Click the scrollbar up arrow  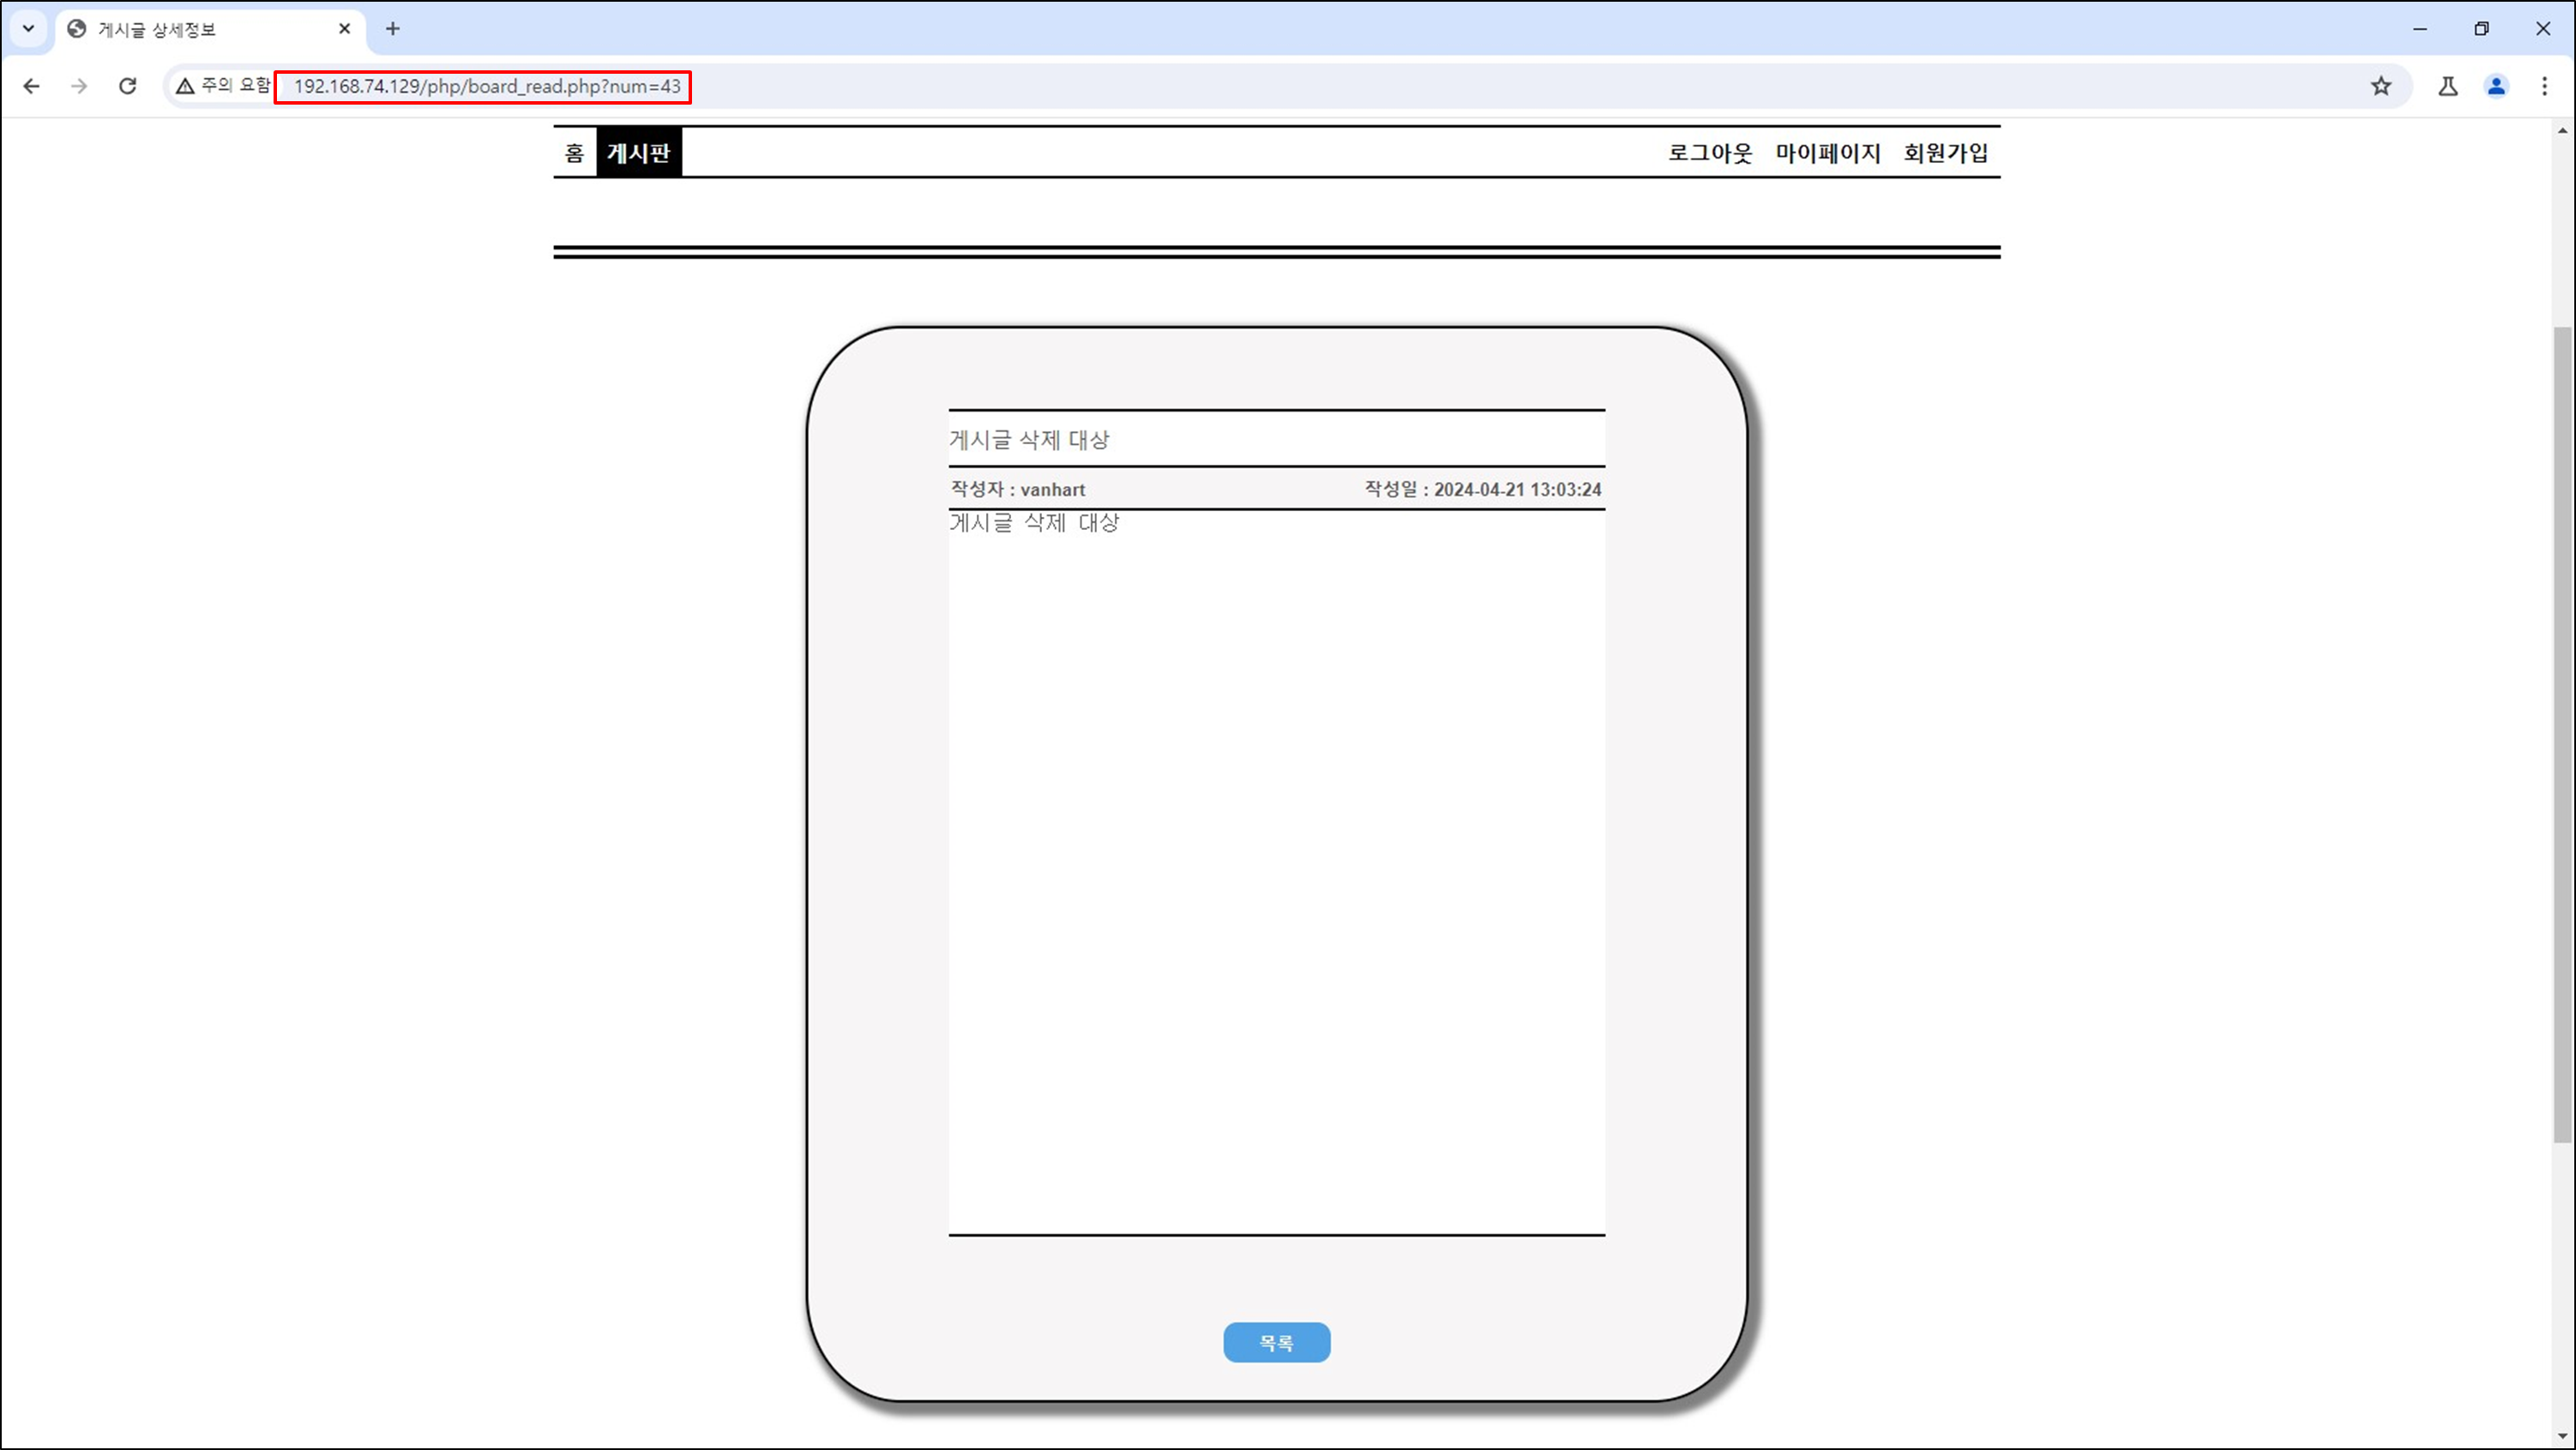pyautogui.click(x=2563, y=131)
